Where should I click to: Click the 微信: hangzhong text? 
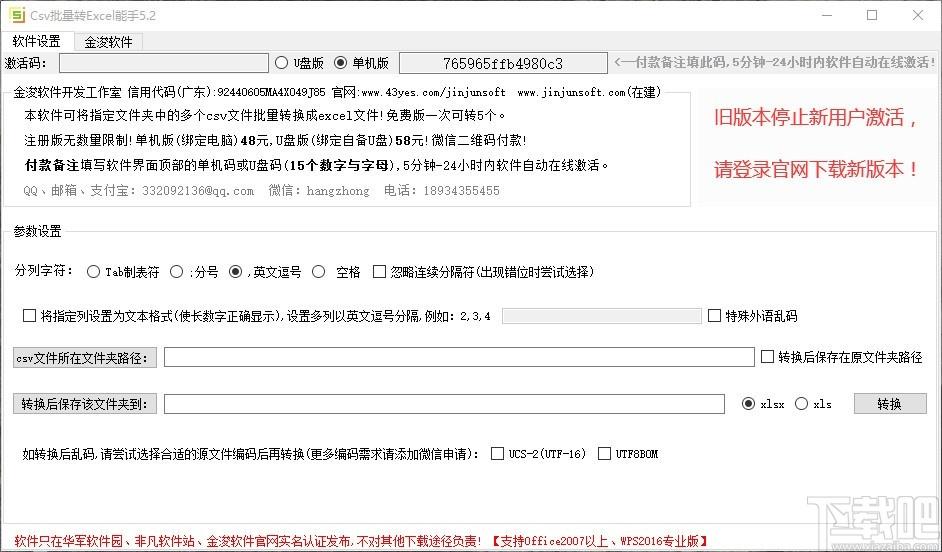[x=319, y=191]
